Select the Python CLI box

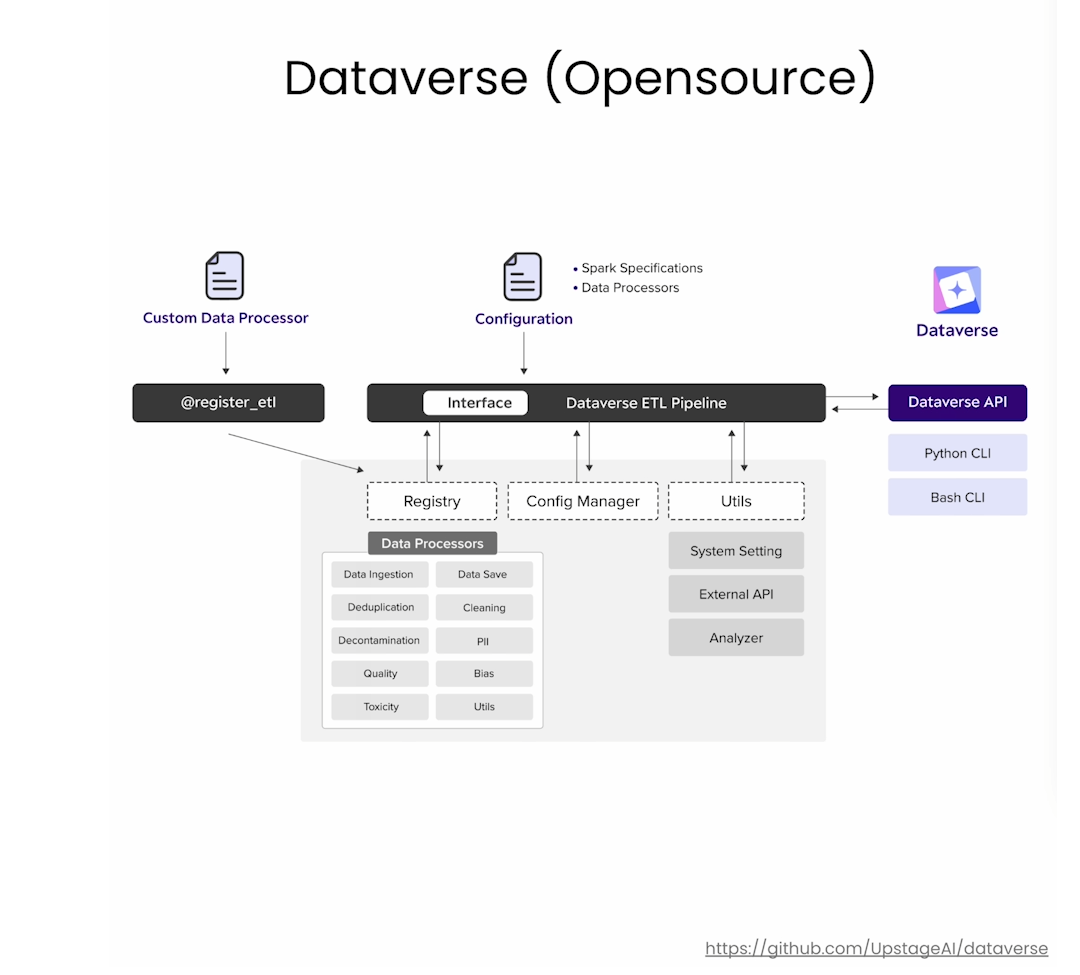coord(957,453)
